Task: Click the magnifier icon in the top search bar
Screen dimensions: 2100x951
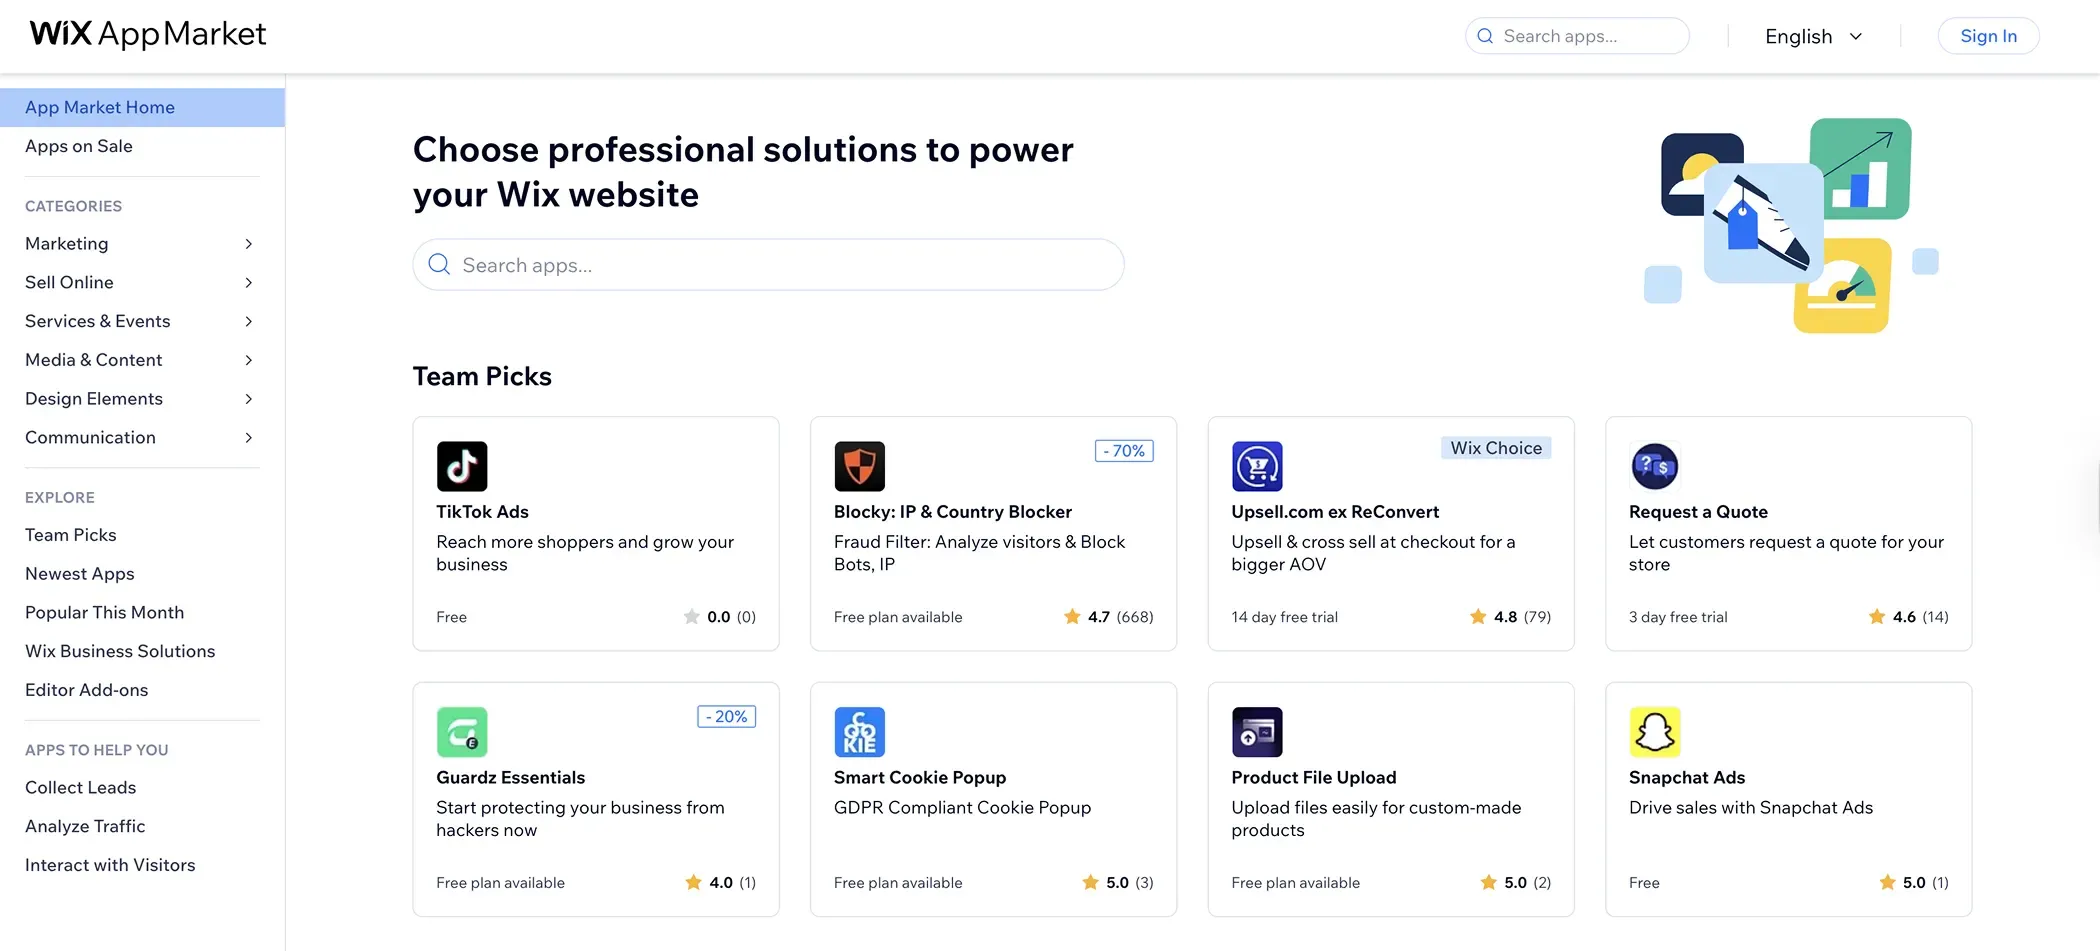Action: click(1486, 35)
